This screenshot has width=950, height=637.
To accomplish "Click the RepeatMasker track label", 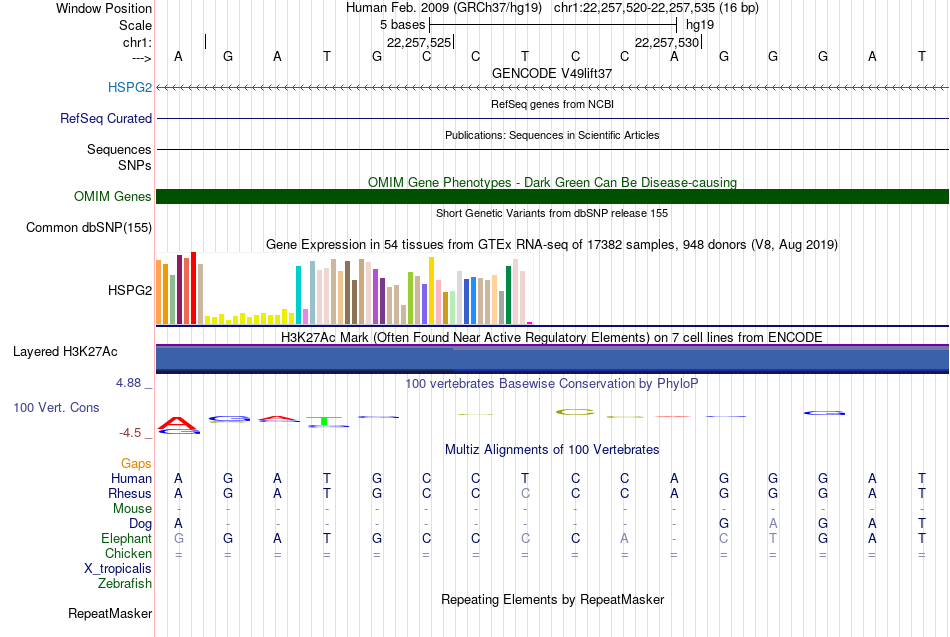I will tap(110, 613).
